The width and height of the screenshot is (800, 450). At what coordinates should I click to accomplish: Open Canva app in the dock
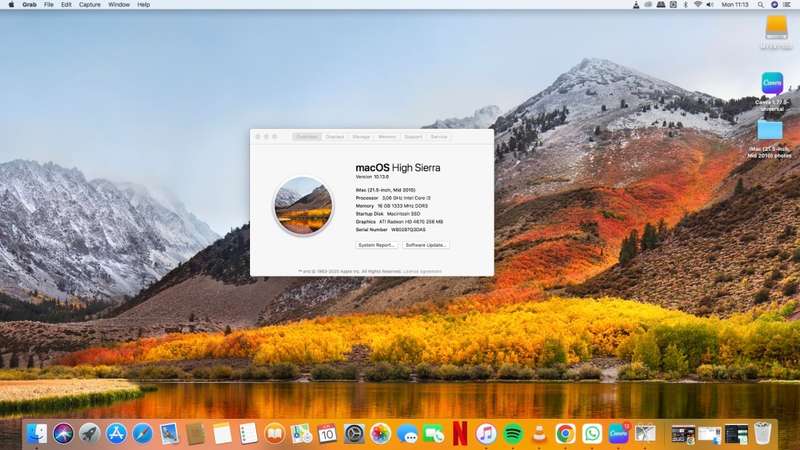tap(618, 434)
